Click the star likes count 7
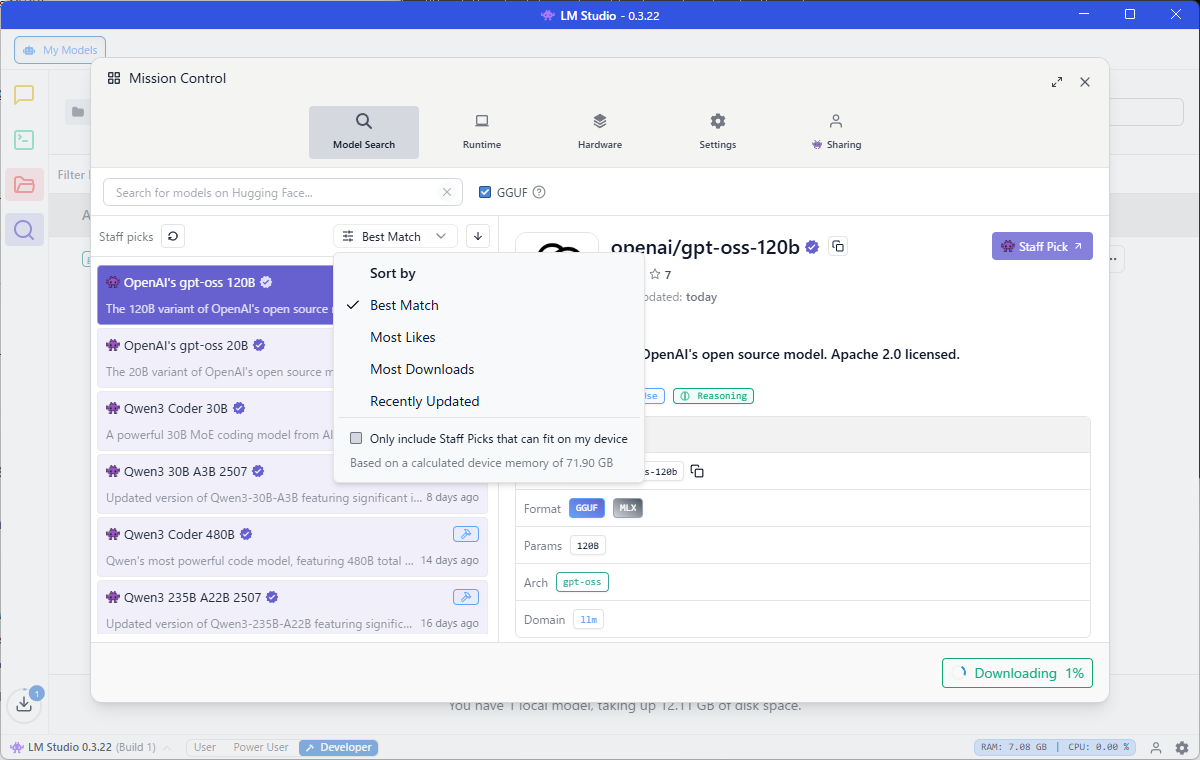Screen dimensions: 1200x760 click(661, 274)
